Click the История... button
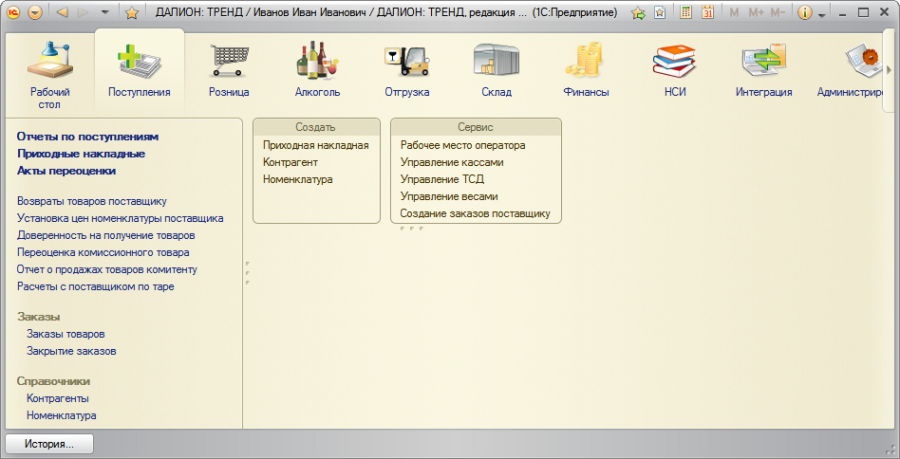This screenshot has height=459, width=900. [x=49, y=444]
